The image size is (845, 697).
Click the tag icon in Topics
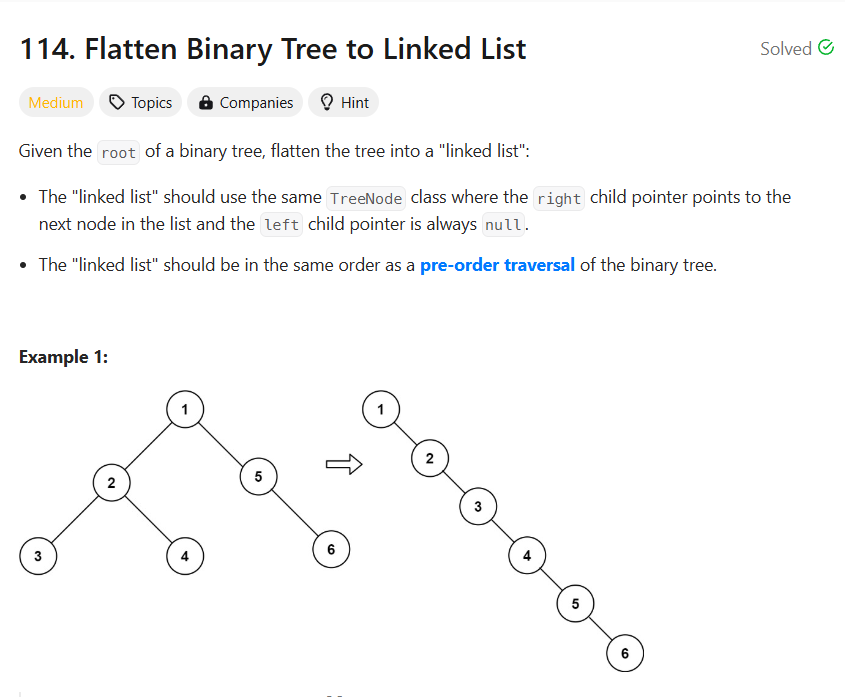117,102
